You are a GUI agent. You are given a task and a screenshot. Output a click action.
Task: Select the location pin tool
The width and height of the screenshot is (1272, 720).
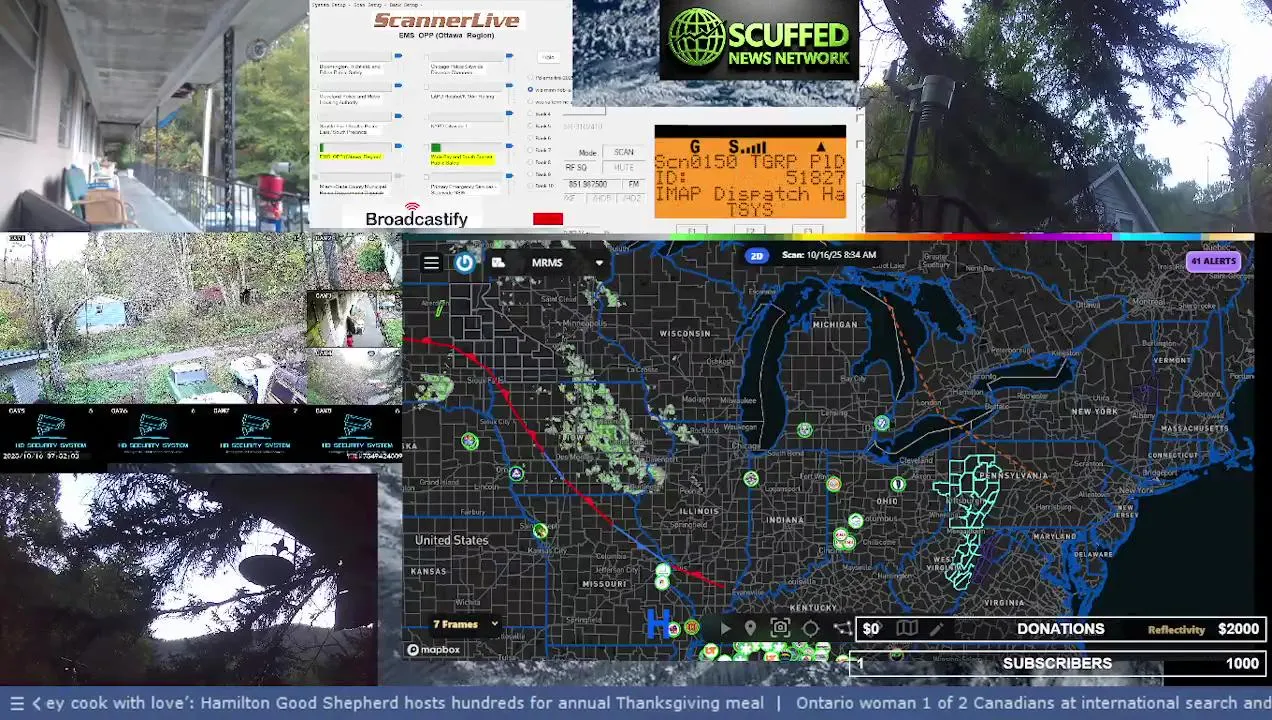click(750, 628)
